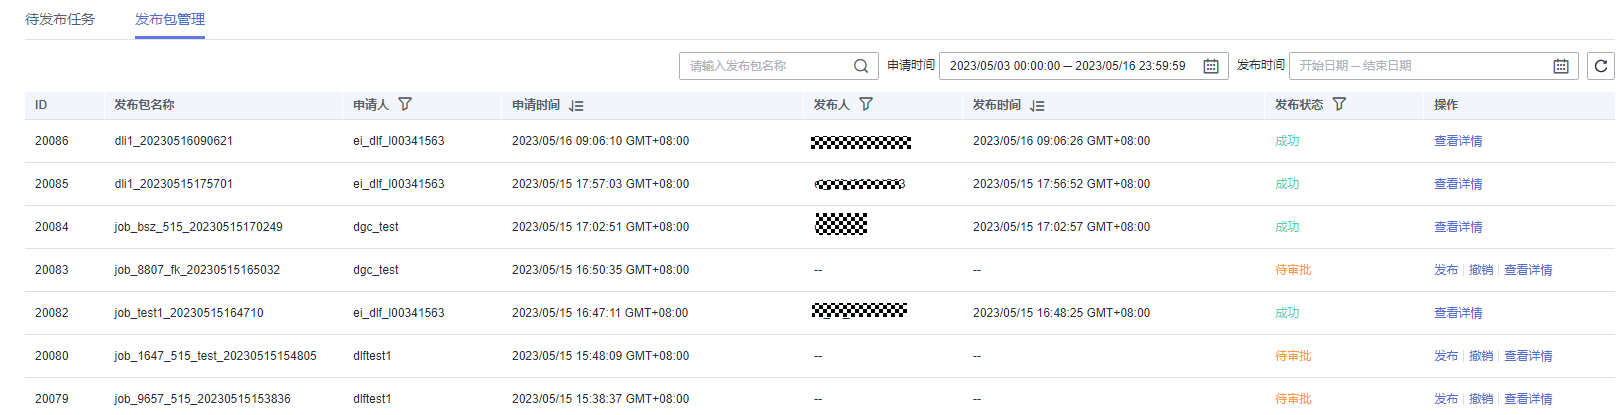Image resolution: width=1617 pixels, height=415 pixels.
Task: Open 发布状态 filter dropdown
Action: 1339,104
